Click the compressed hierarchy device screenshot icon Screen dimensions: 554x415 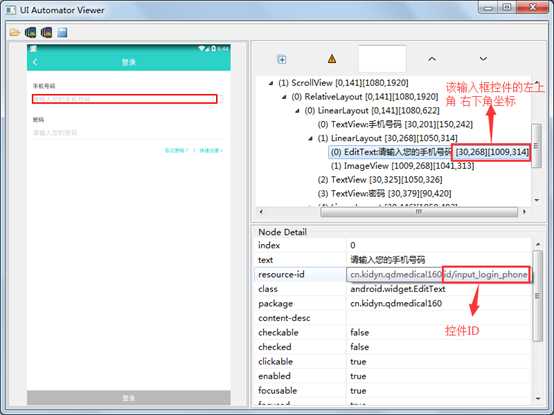point(46,32)
